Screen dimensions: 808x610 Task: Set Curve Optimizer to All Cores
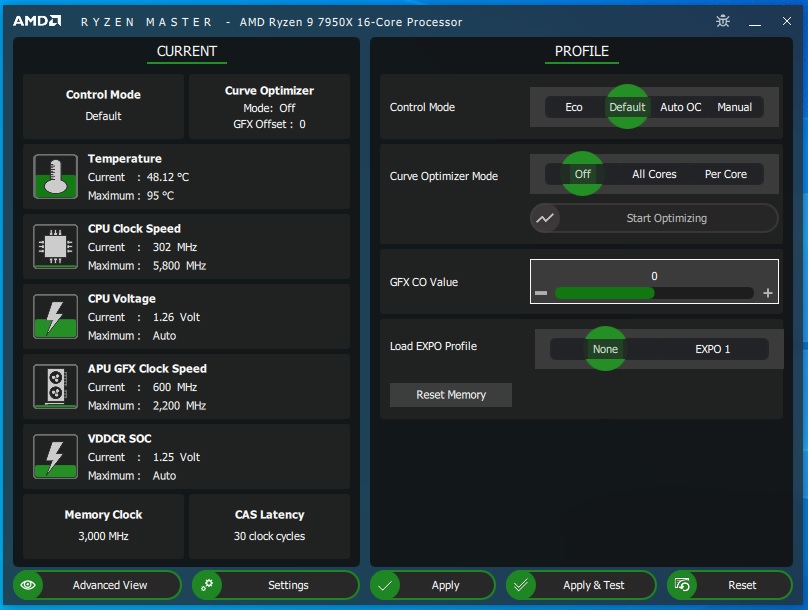click(x=654, y=174)
